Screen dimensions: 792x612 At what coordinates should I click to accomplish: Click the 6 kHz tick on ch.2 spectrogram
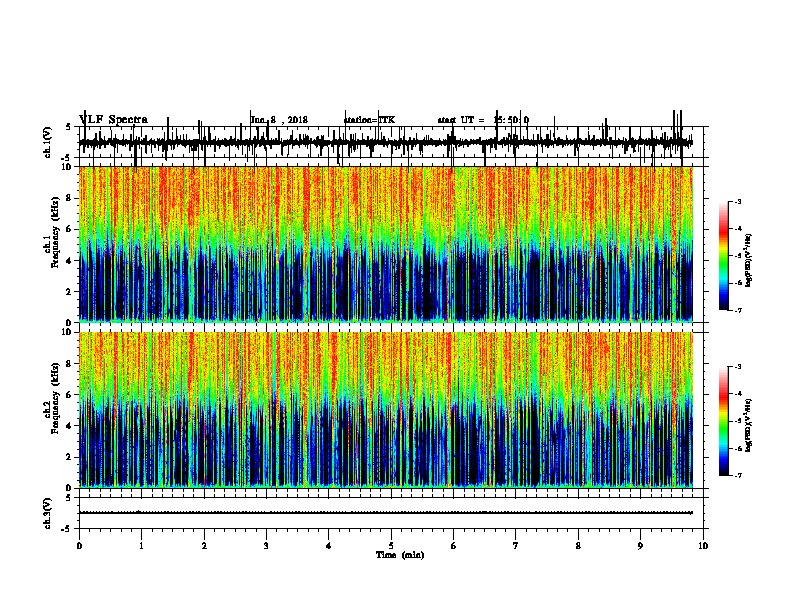[70, 395]
